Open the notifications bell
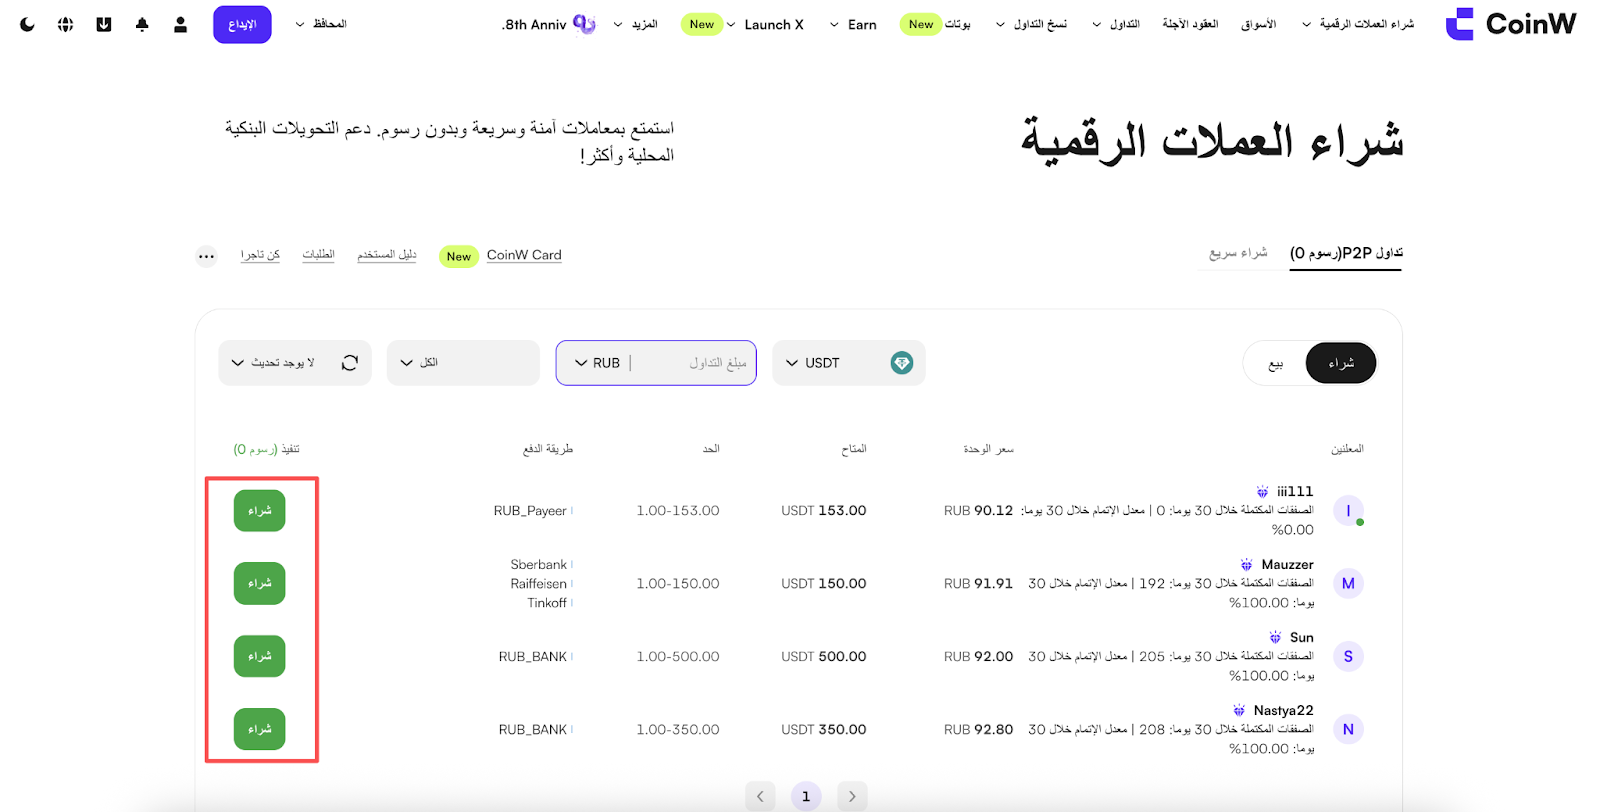The height and width of the screenshot is (812, 1600). coord(142,24)
